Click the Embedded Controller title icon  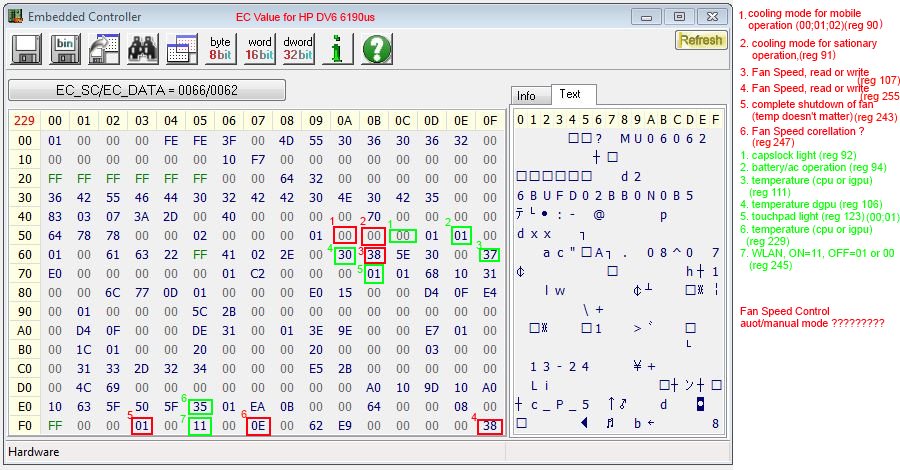click(x=15, y=17)
